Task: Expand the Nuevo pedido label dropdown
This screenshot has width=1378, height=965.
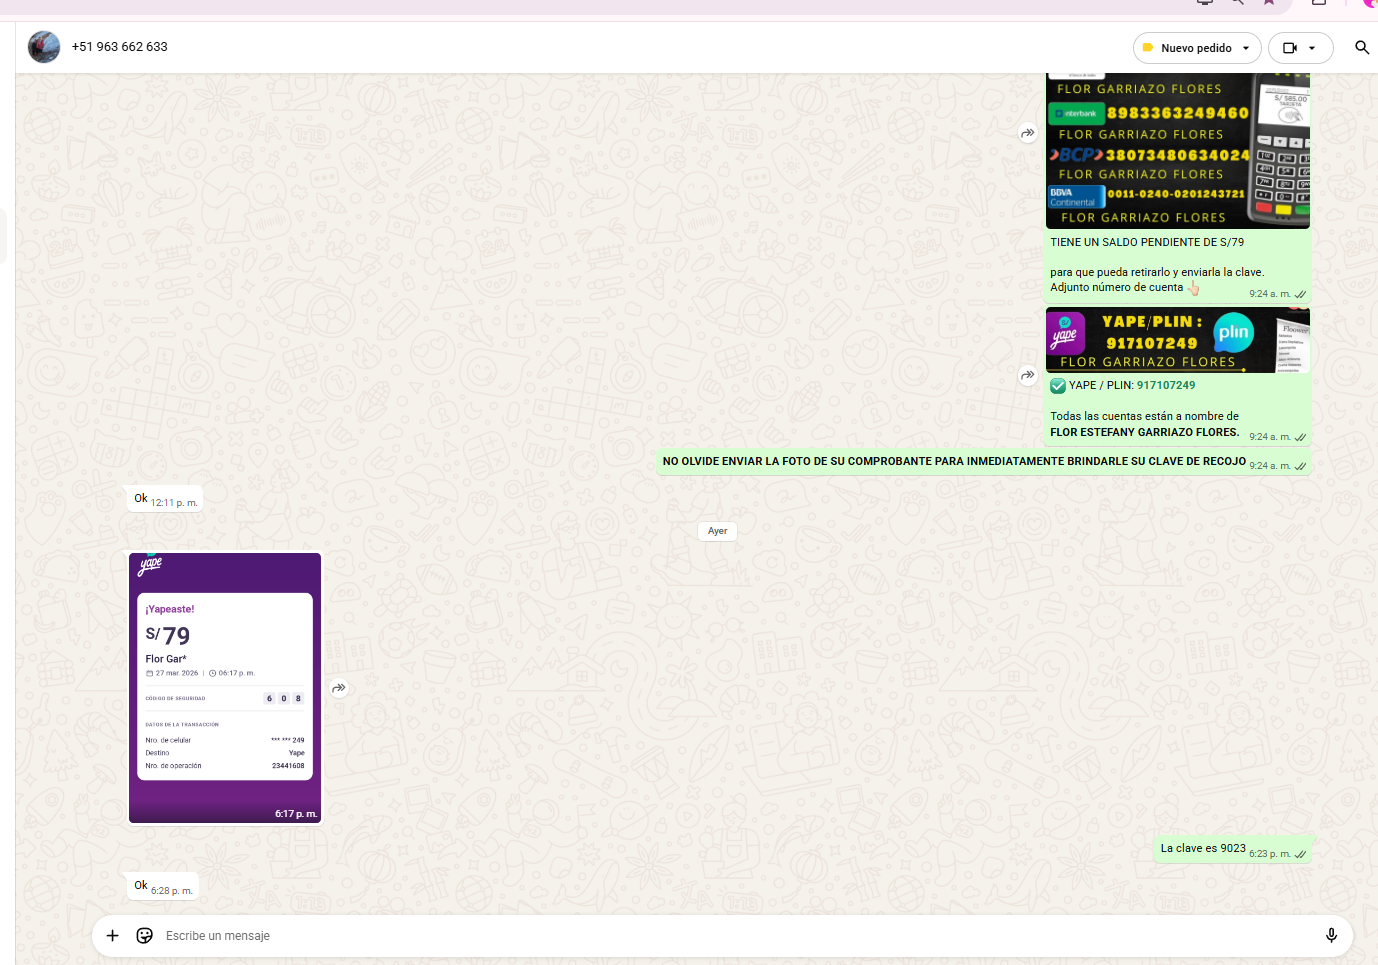Action: 1246,48
